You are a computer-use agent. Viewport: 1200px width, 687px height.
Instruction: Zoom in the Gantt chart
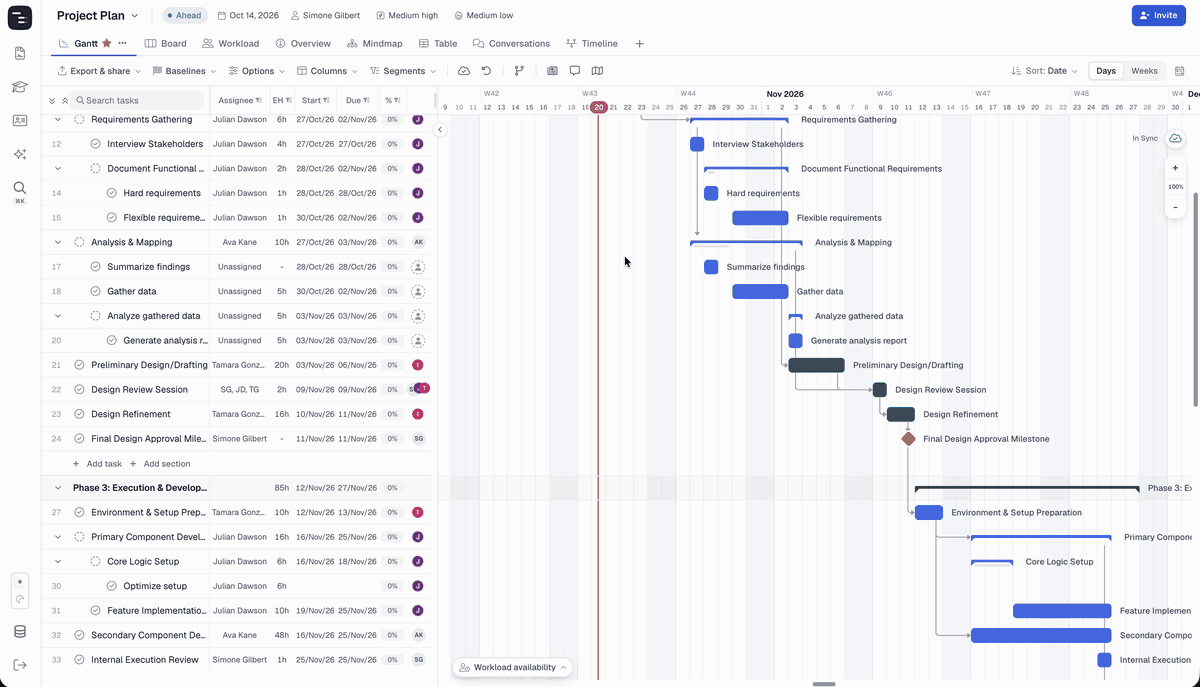click(1175, 168)
